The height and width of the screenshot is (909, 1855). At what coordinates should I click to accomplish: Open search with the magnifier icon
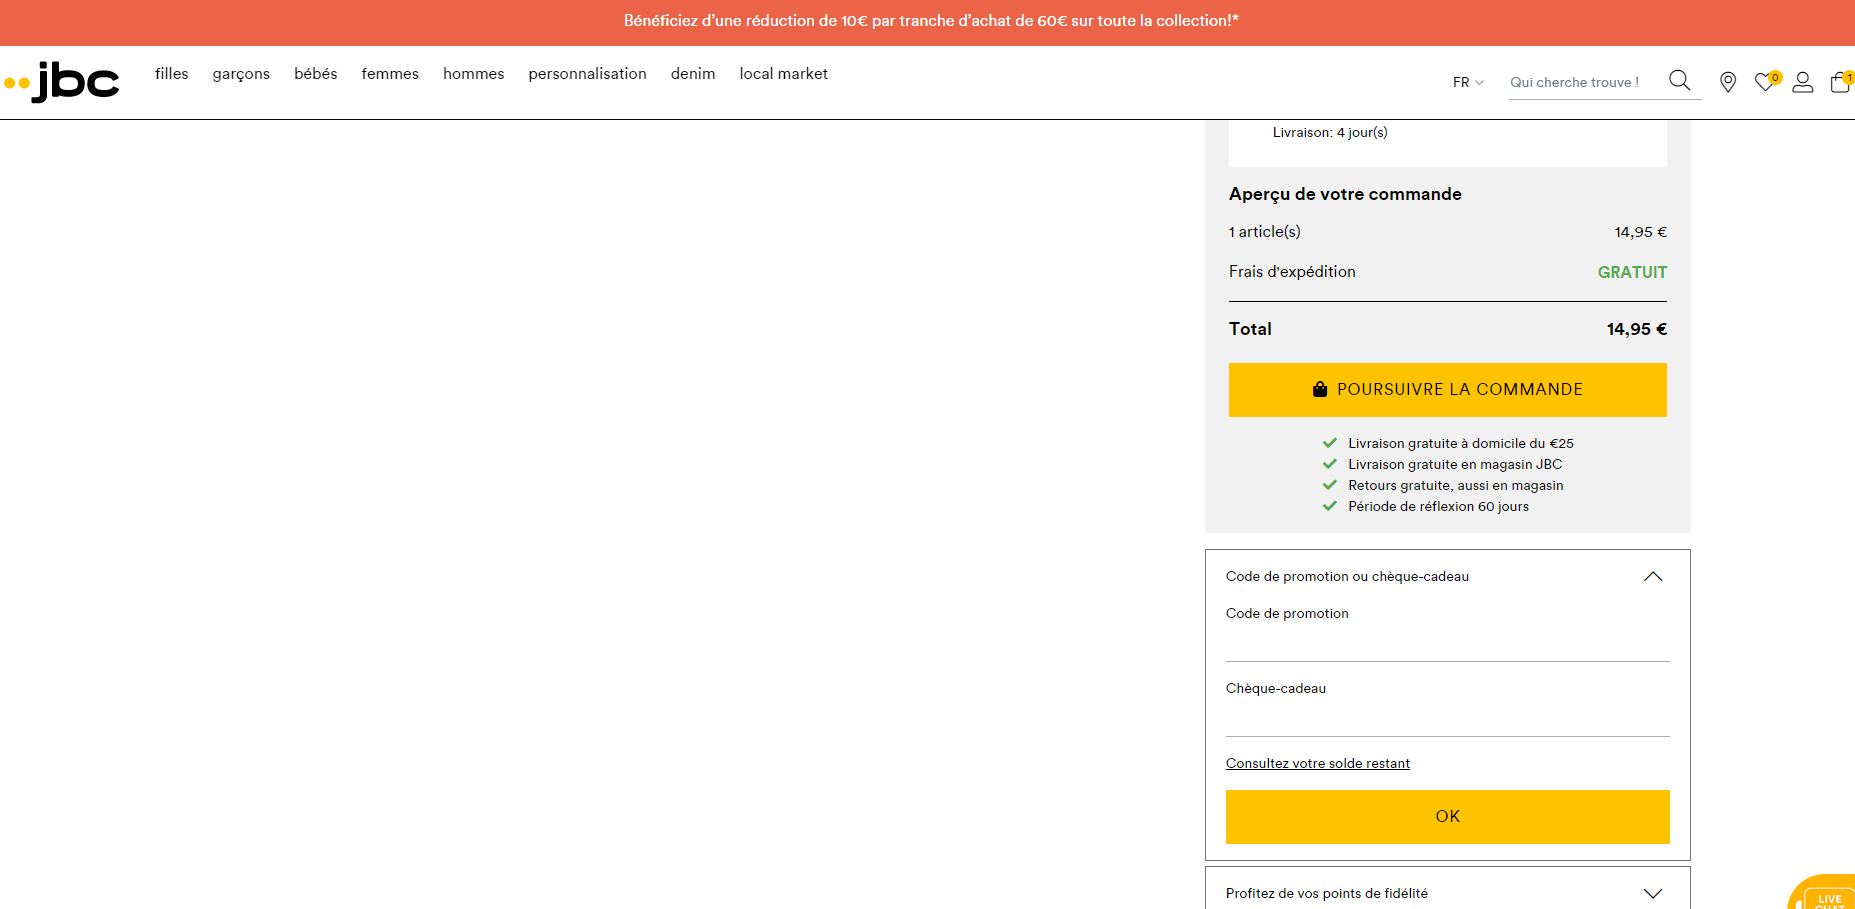(x=1680, y=80)
